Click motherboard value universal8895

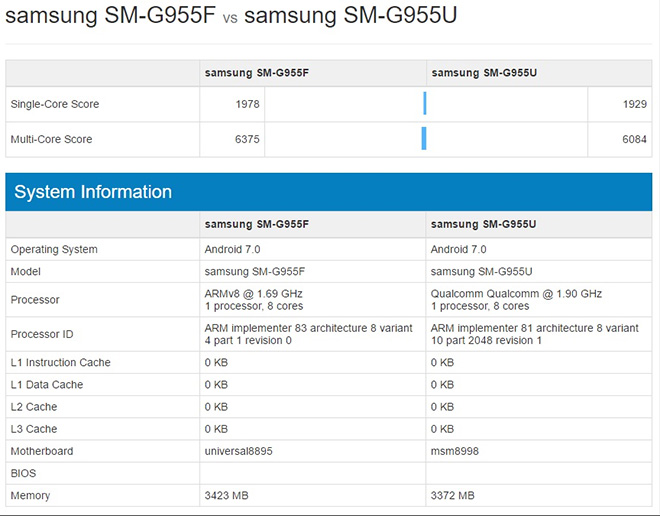(239, 451)
